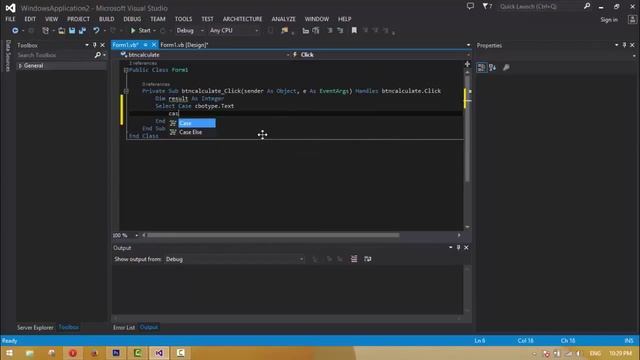Open File Explorer from the taskbar
This screenshot has height=360, width=640.
30,353
